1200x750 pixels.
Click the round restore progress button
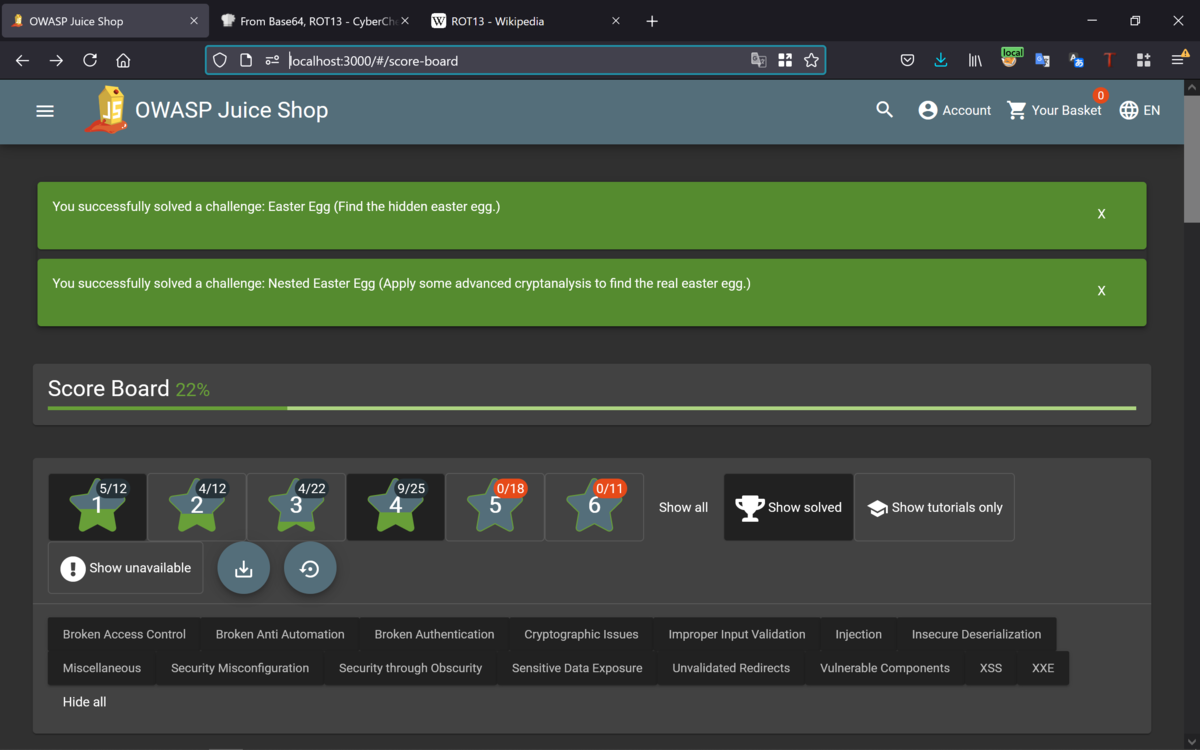tap(310, 568)
